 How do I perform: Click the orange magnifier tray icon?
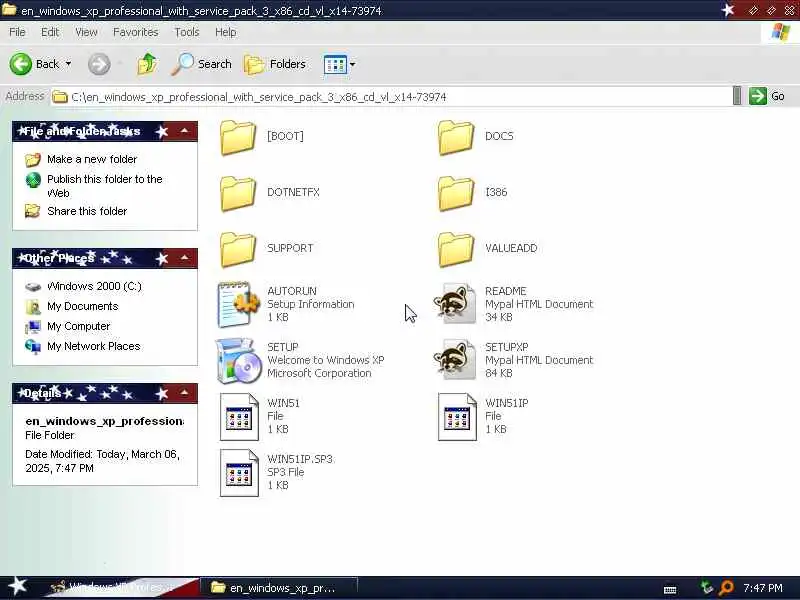point(727,588)
